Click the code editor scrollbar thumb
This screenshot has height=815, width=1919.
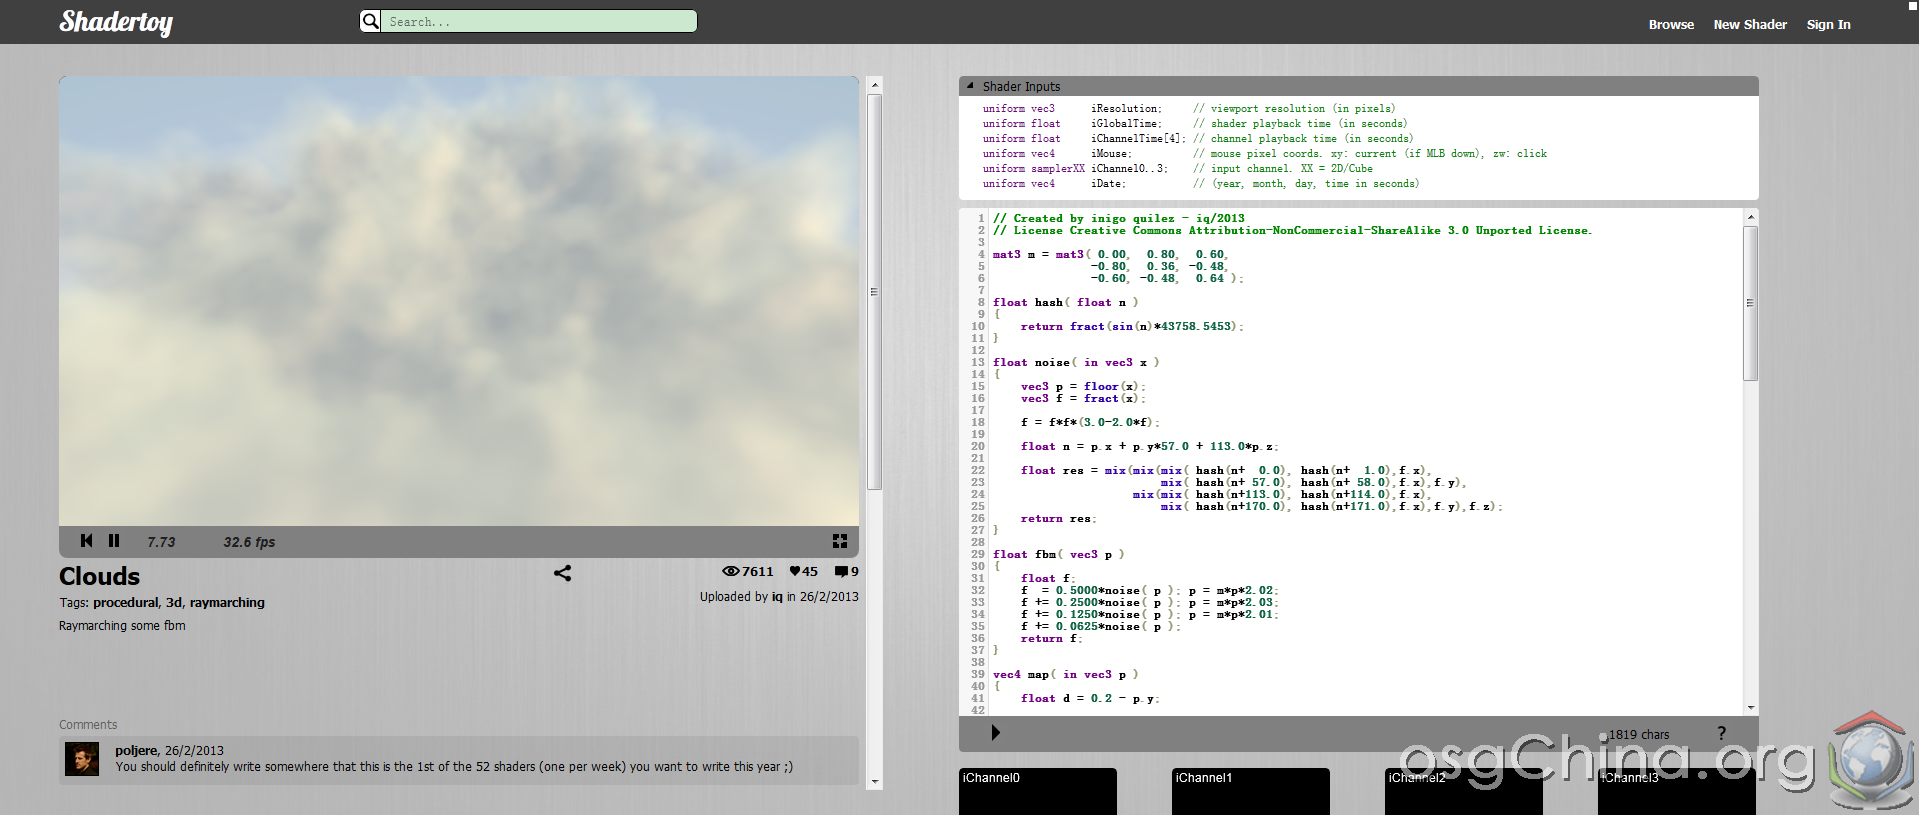(1750, 303)
